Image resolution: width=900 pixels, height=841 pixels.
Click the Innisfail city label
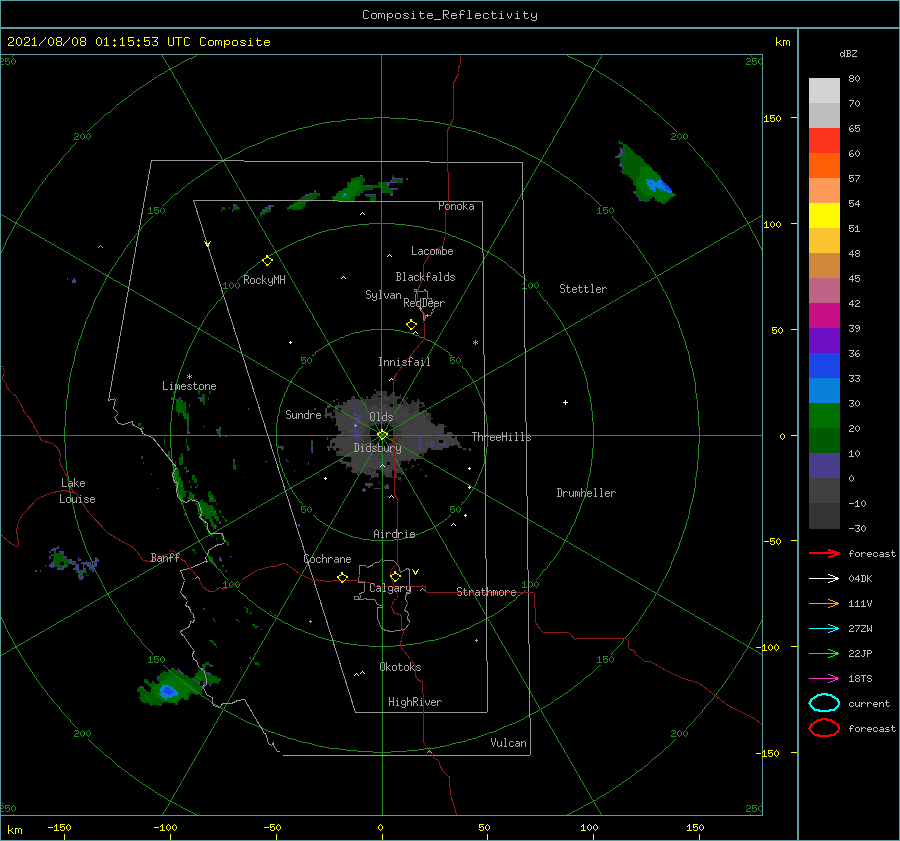point(404,362)
